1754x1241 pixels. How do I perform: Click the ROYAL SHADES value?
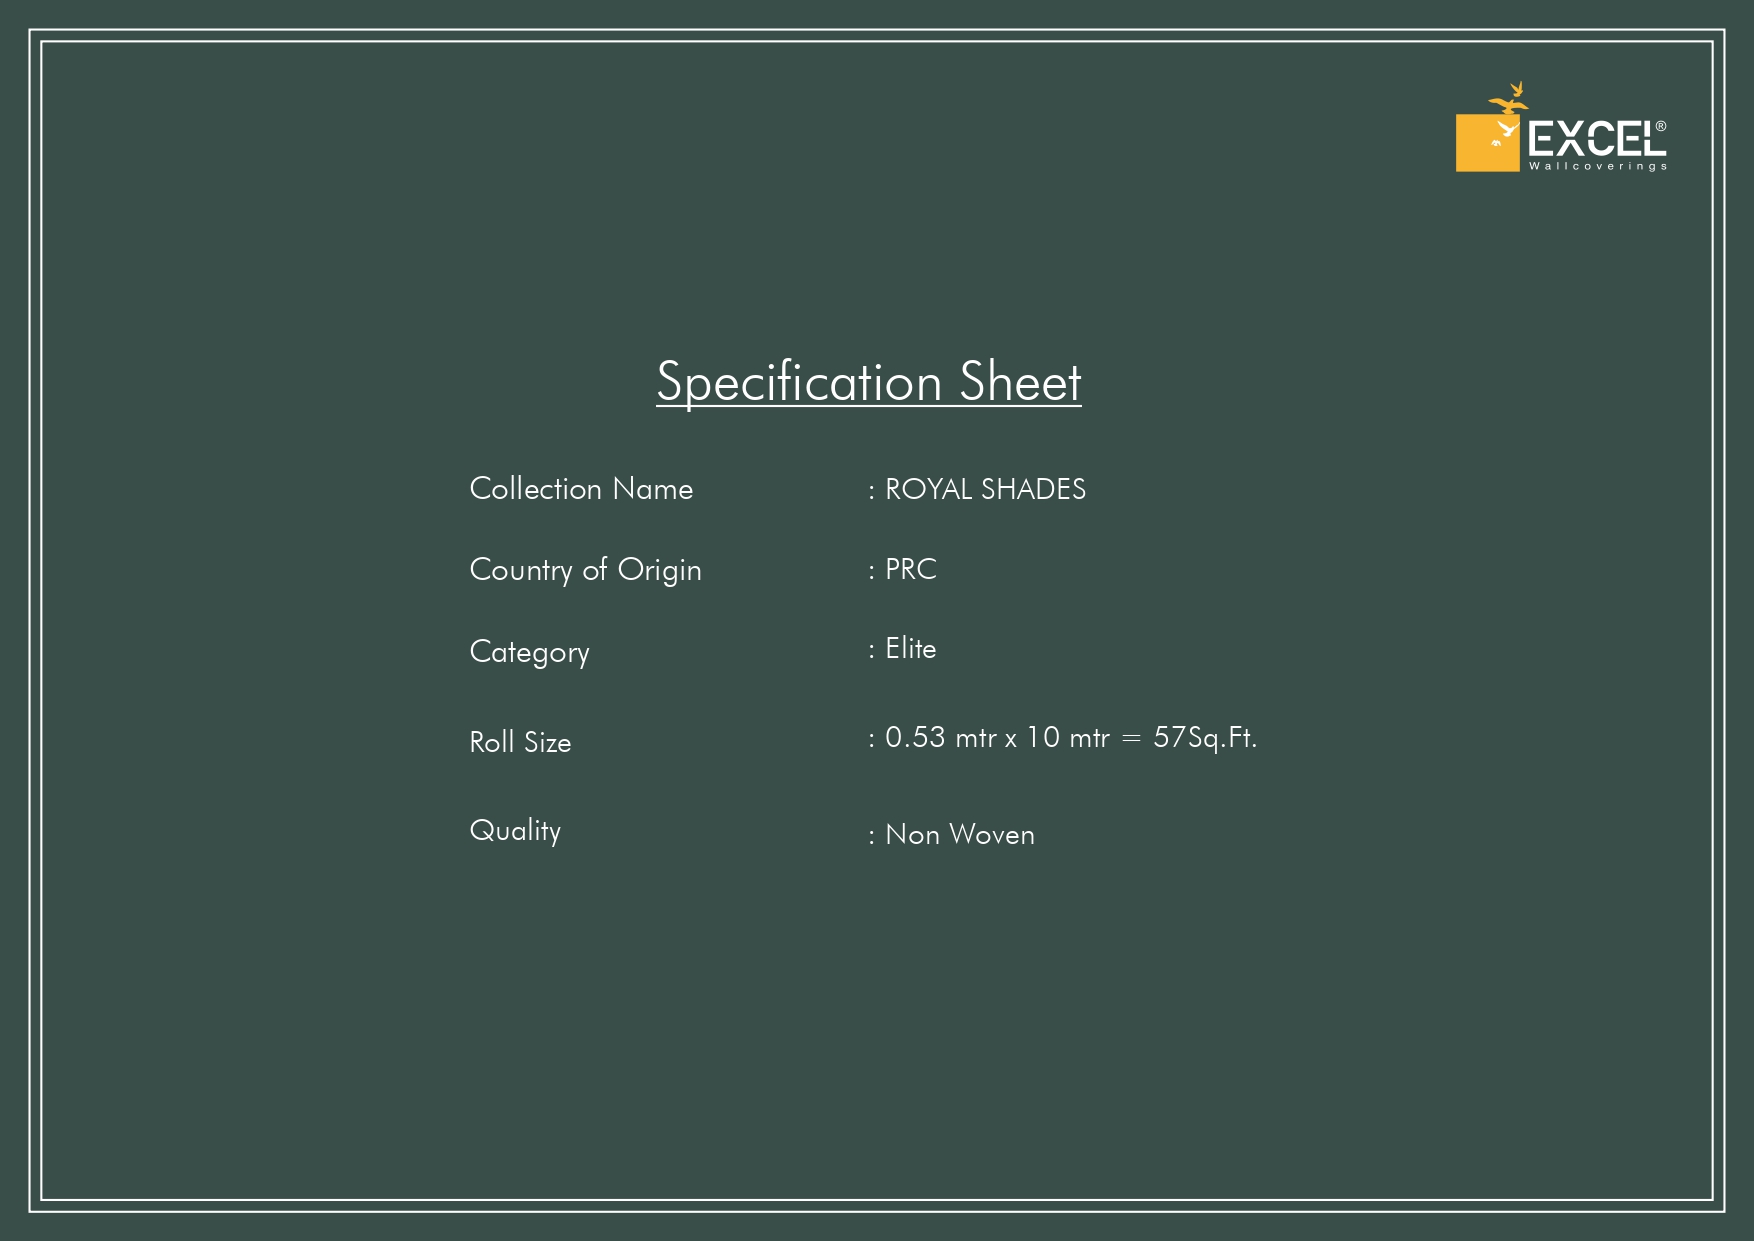click(985, 489)
